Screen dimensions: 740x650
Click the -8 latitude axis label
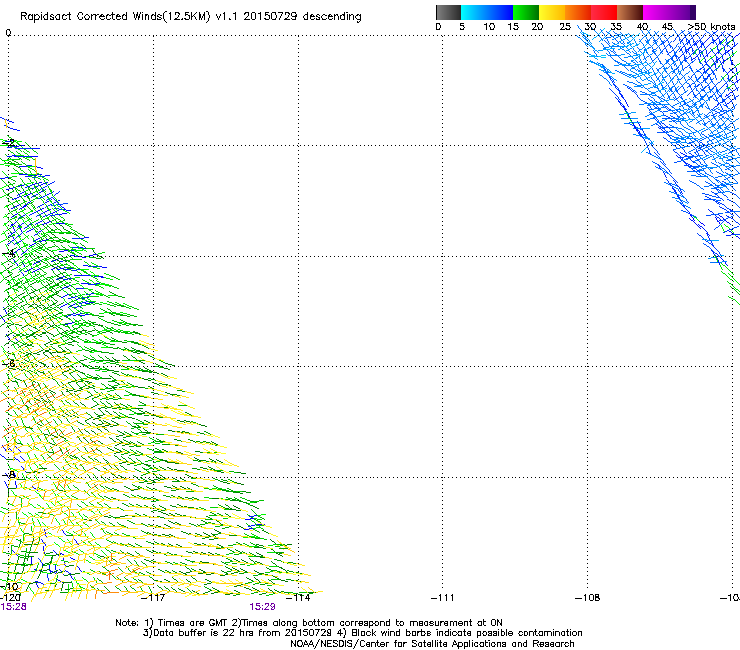pos(9,474)
